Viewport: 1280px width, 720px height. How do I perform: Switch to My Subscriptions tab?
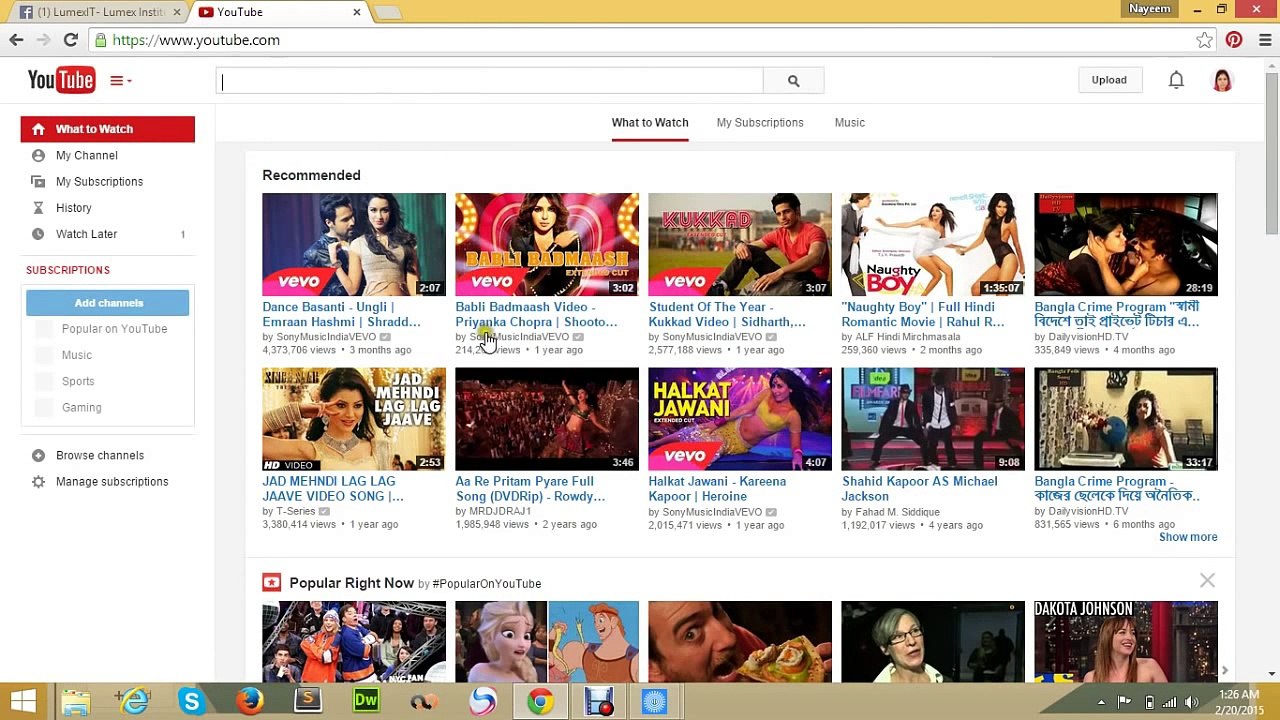tap(760, 122)
